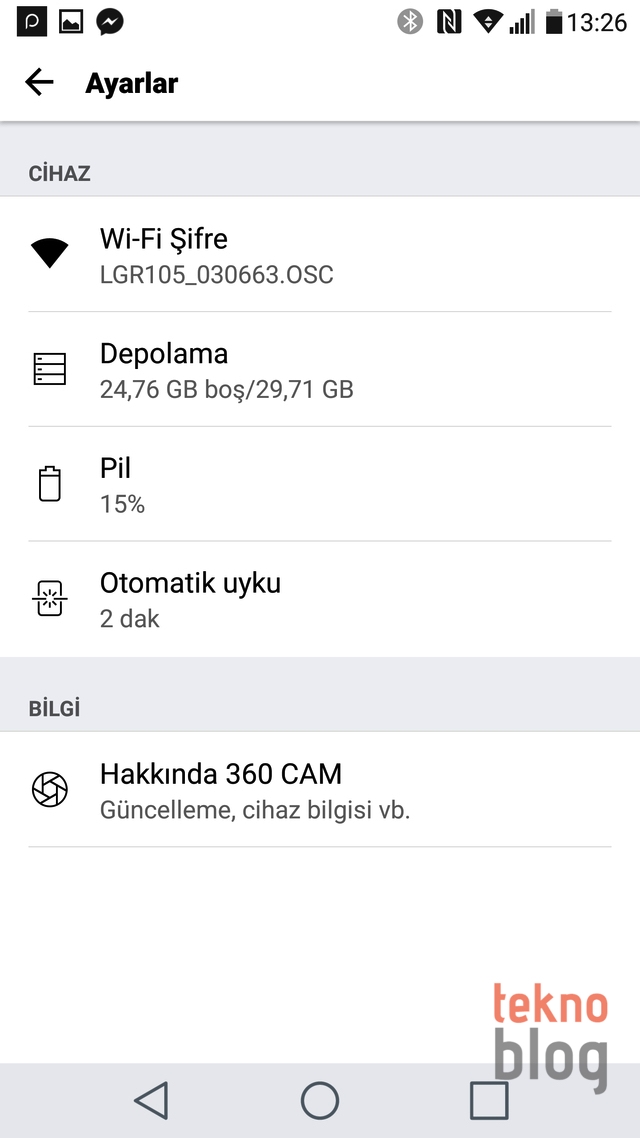Tap the NFC status bar icon
Screen dimensions: 640x1138
(449, 22)
